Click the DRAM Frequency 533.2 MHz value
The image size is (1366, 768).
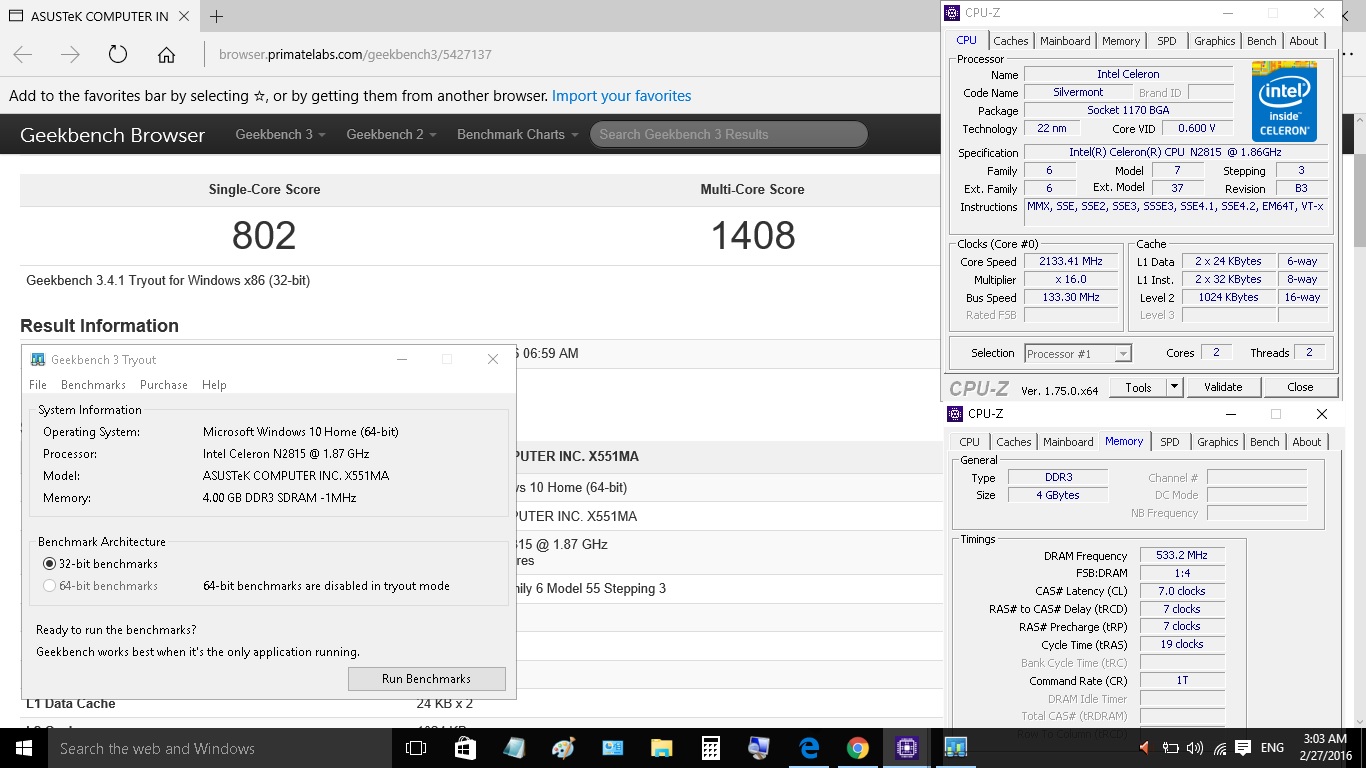(x=1181, y=556)
